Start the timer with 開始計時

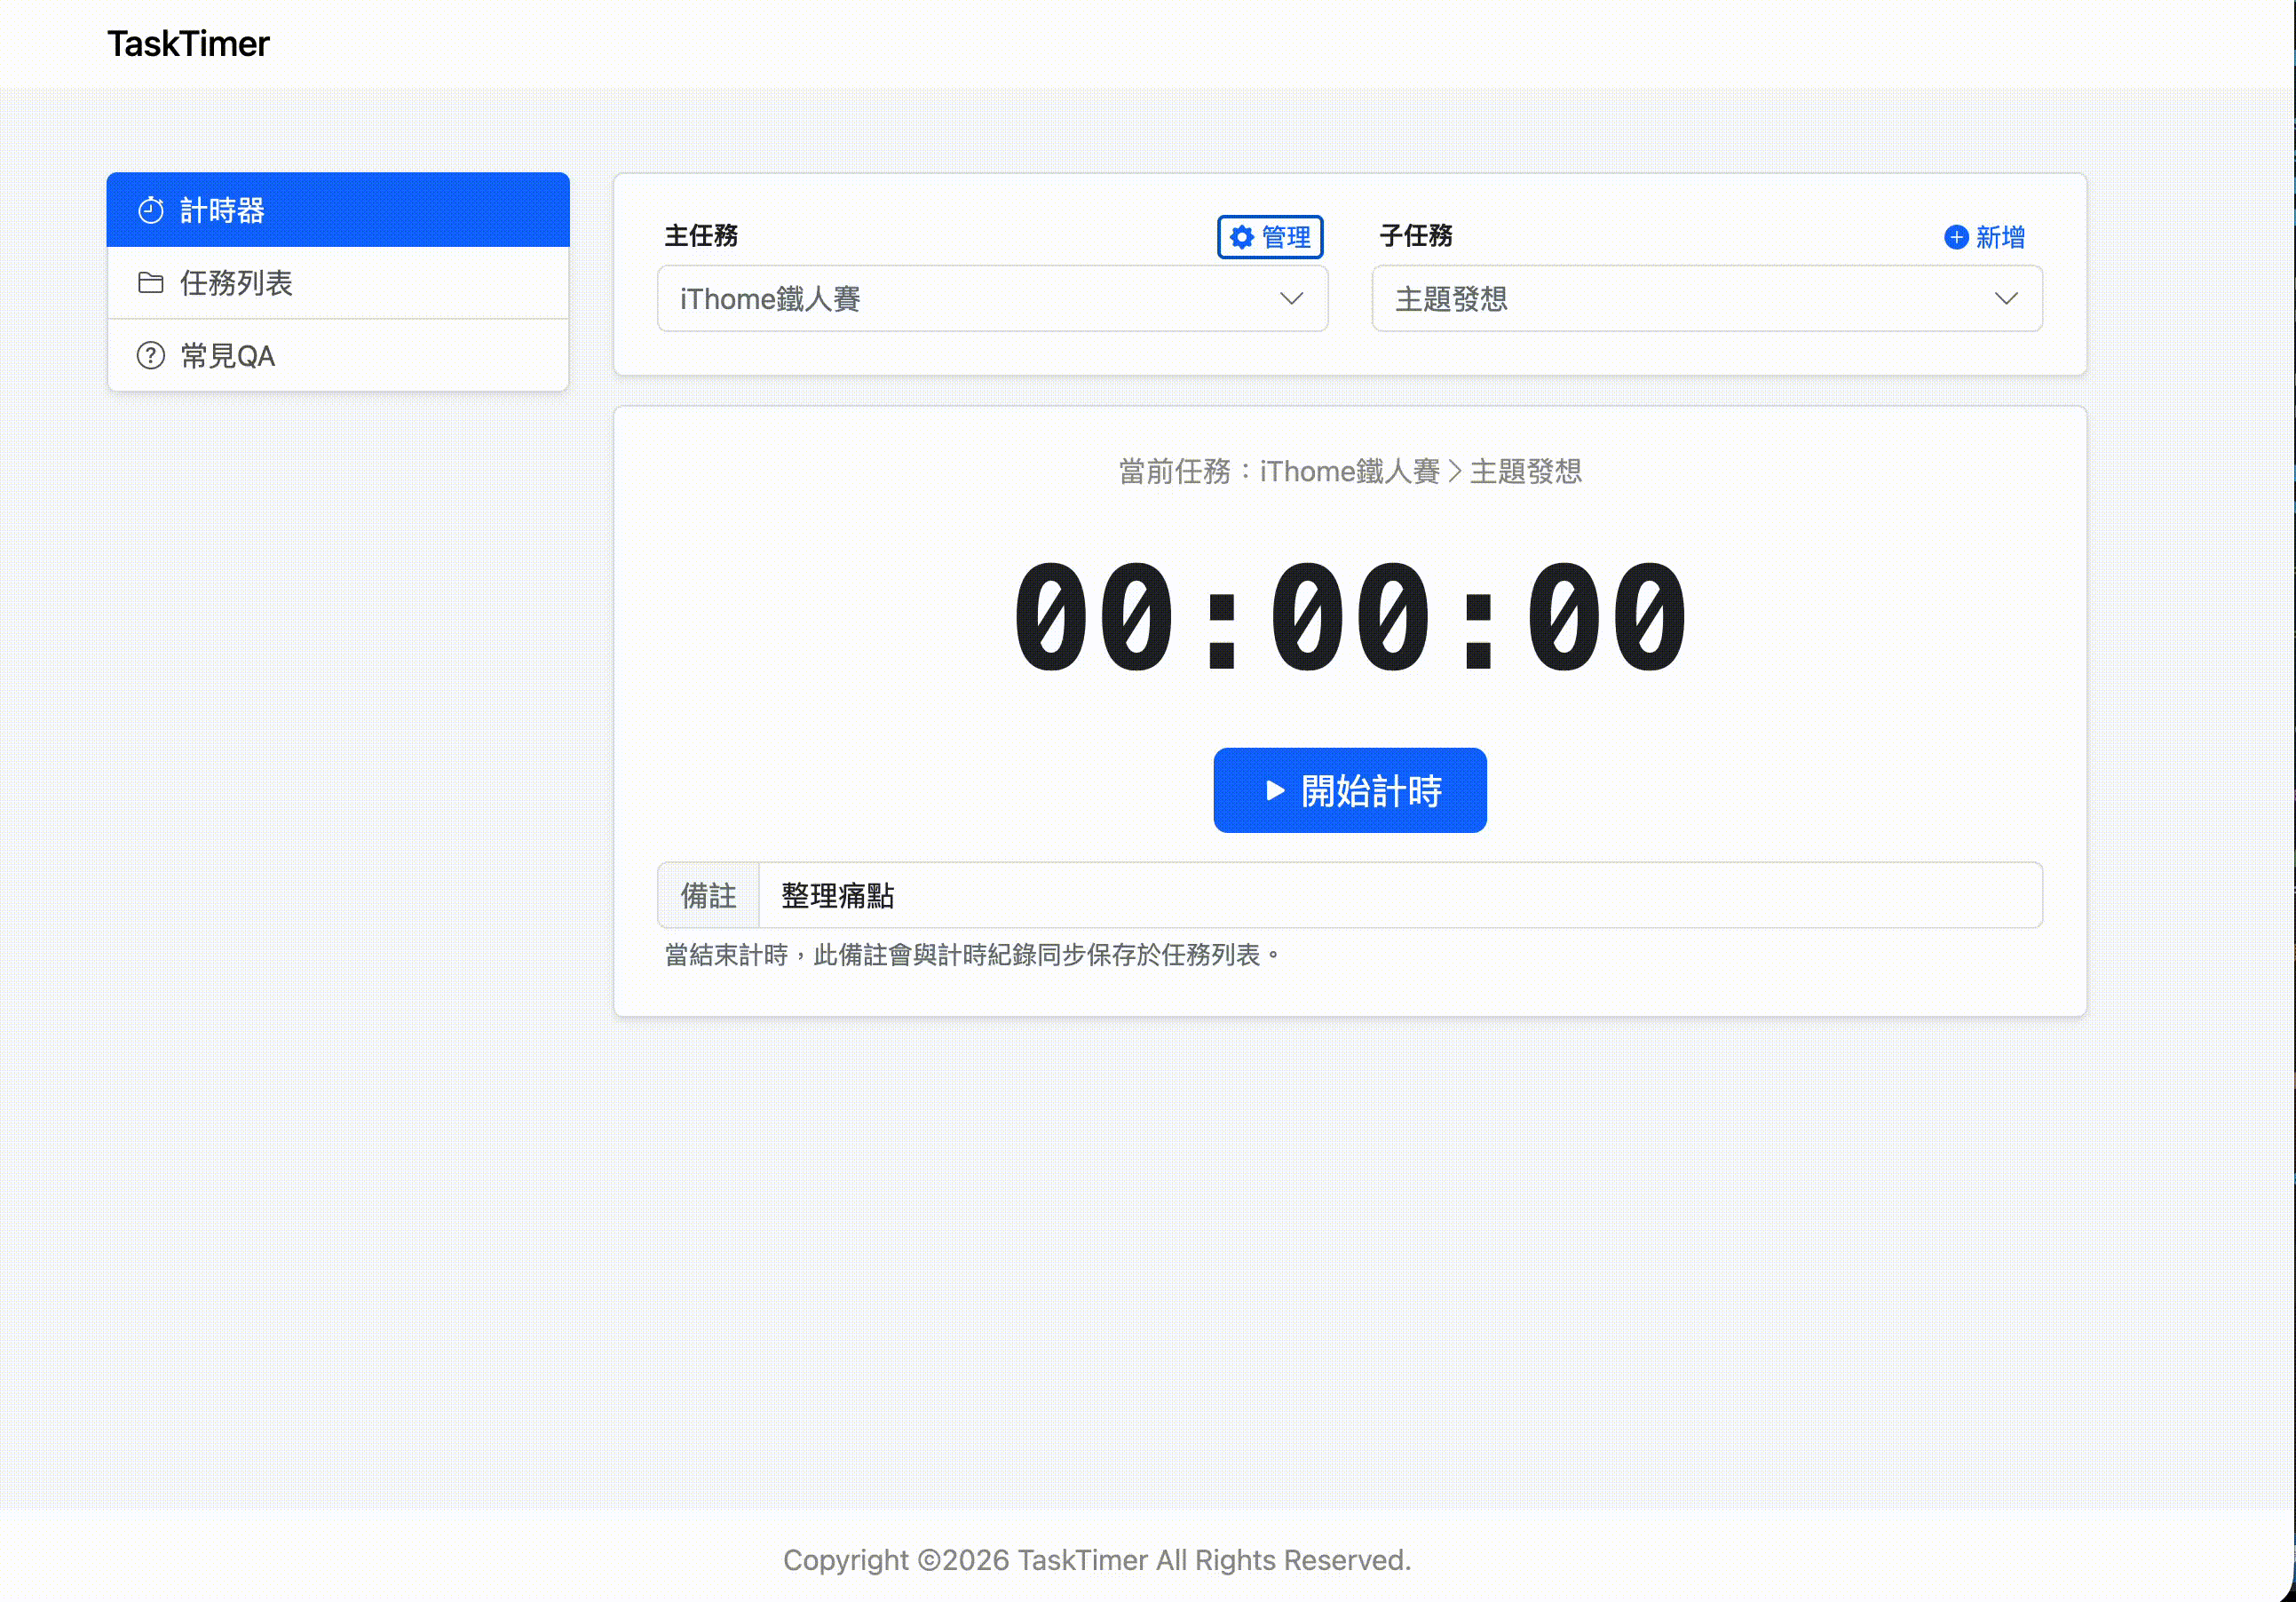pyautogui.click(x=1350, y=790)
